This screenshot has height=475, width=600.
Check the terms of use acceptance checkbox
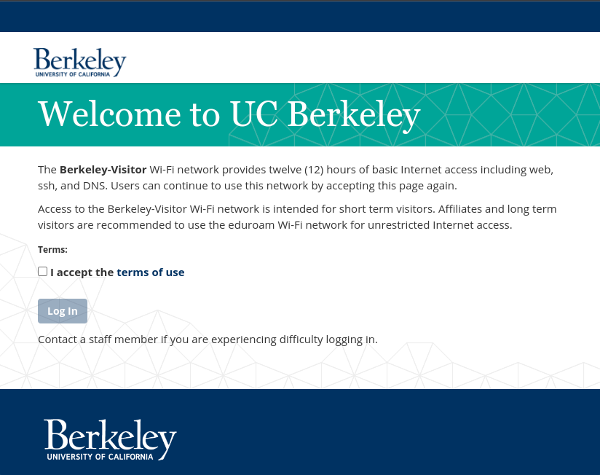click(42, 271)
